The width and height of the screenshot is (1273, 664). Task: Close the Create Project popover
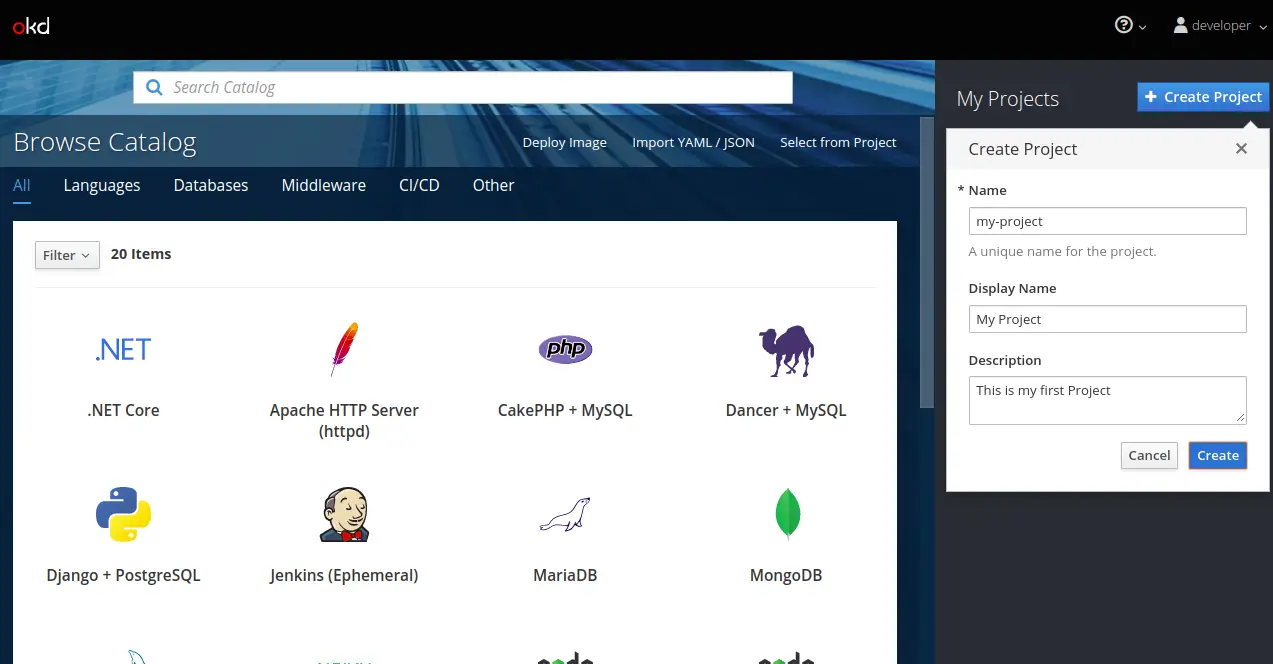(1241, 148)
